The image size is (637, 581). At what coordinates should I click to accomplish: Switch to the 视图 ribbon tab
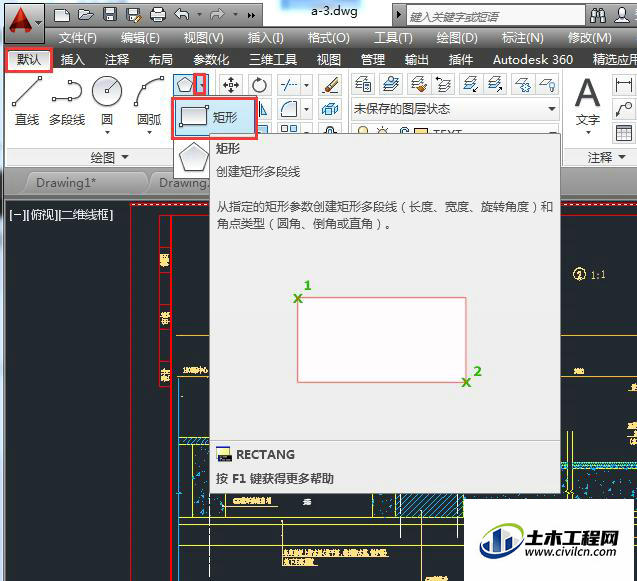coord(329,60)
